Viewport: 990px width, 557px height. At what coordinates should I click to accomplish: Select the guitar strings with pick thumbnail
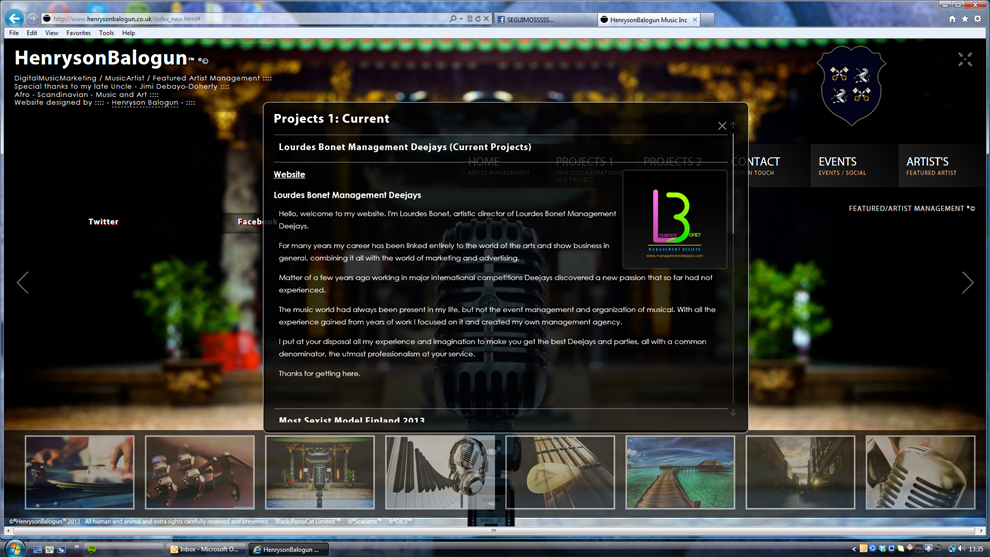(x=560, y=472)
